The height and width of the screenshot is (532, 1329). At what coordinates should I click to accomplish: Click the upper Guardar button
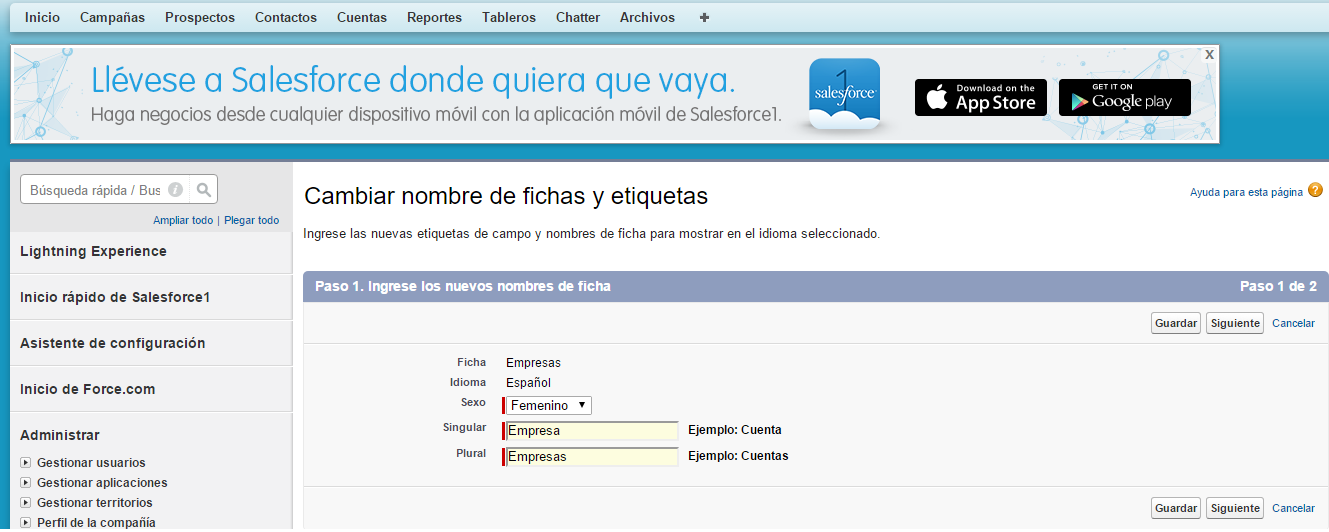[x=1176, y=323]
